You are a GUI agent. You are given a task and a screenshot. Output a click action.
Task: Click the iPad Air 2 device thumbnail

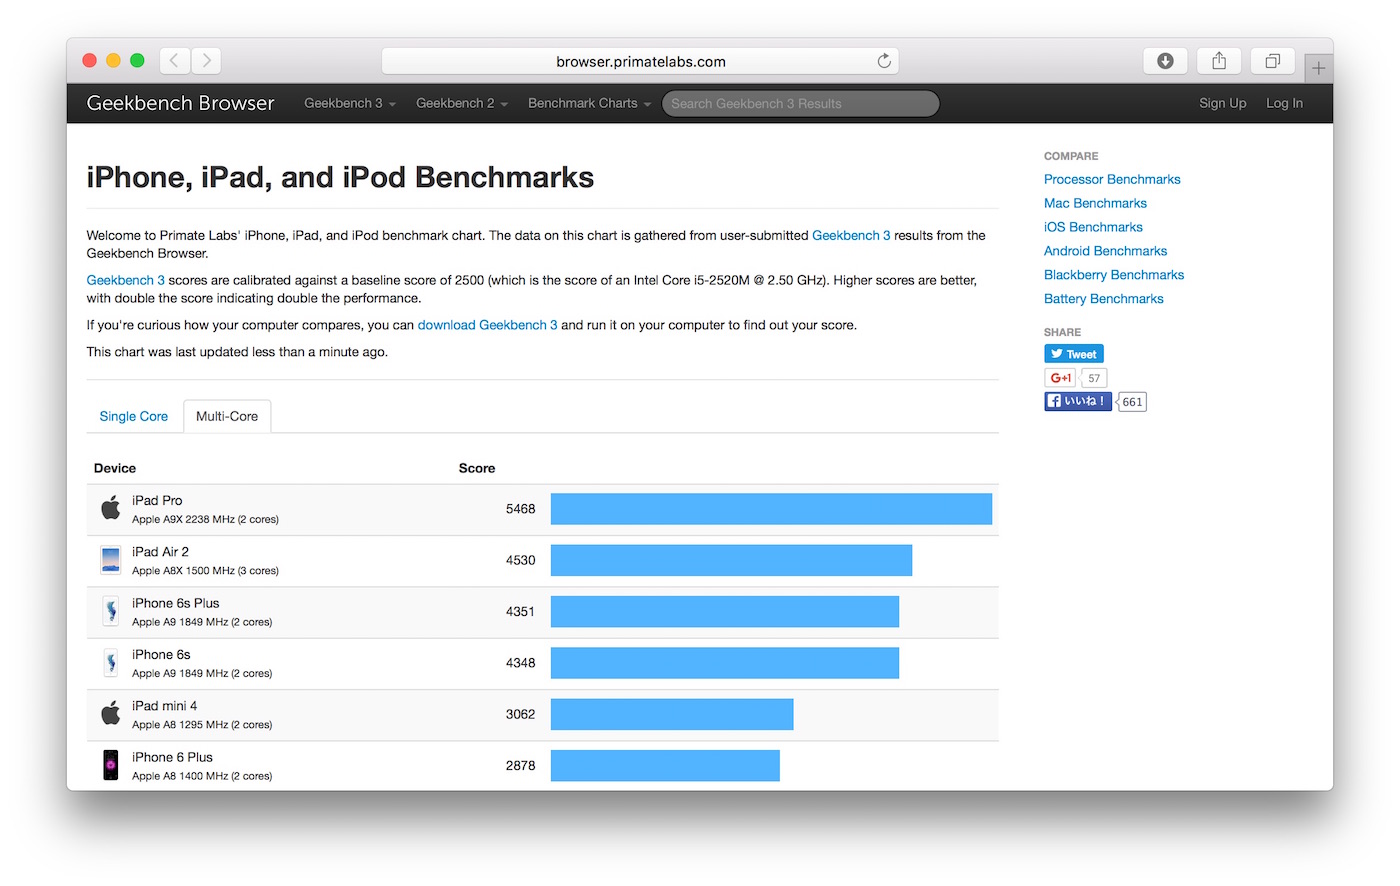(111, 560)
